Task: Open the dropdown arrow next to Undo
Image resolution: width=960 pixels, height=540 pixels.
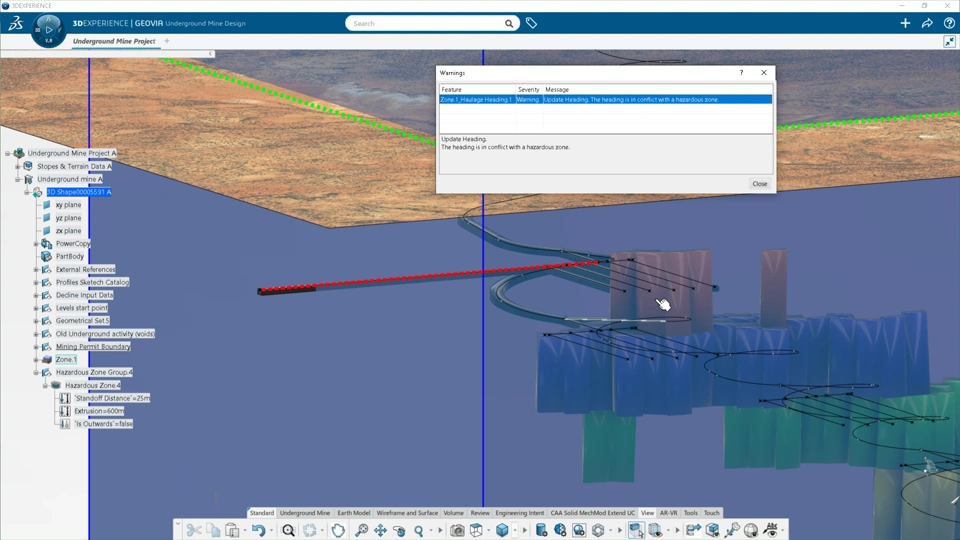Action: click(x=271, y=530)
